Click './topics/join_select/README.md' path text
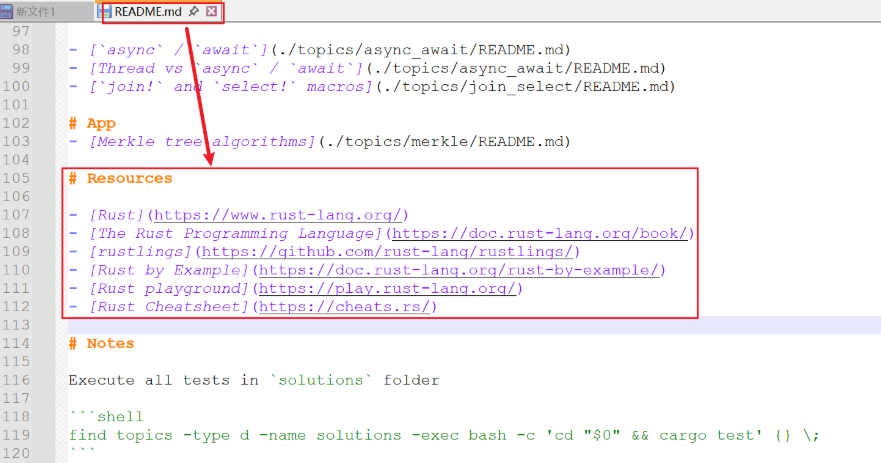 (x=525, y=87)
